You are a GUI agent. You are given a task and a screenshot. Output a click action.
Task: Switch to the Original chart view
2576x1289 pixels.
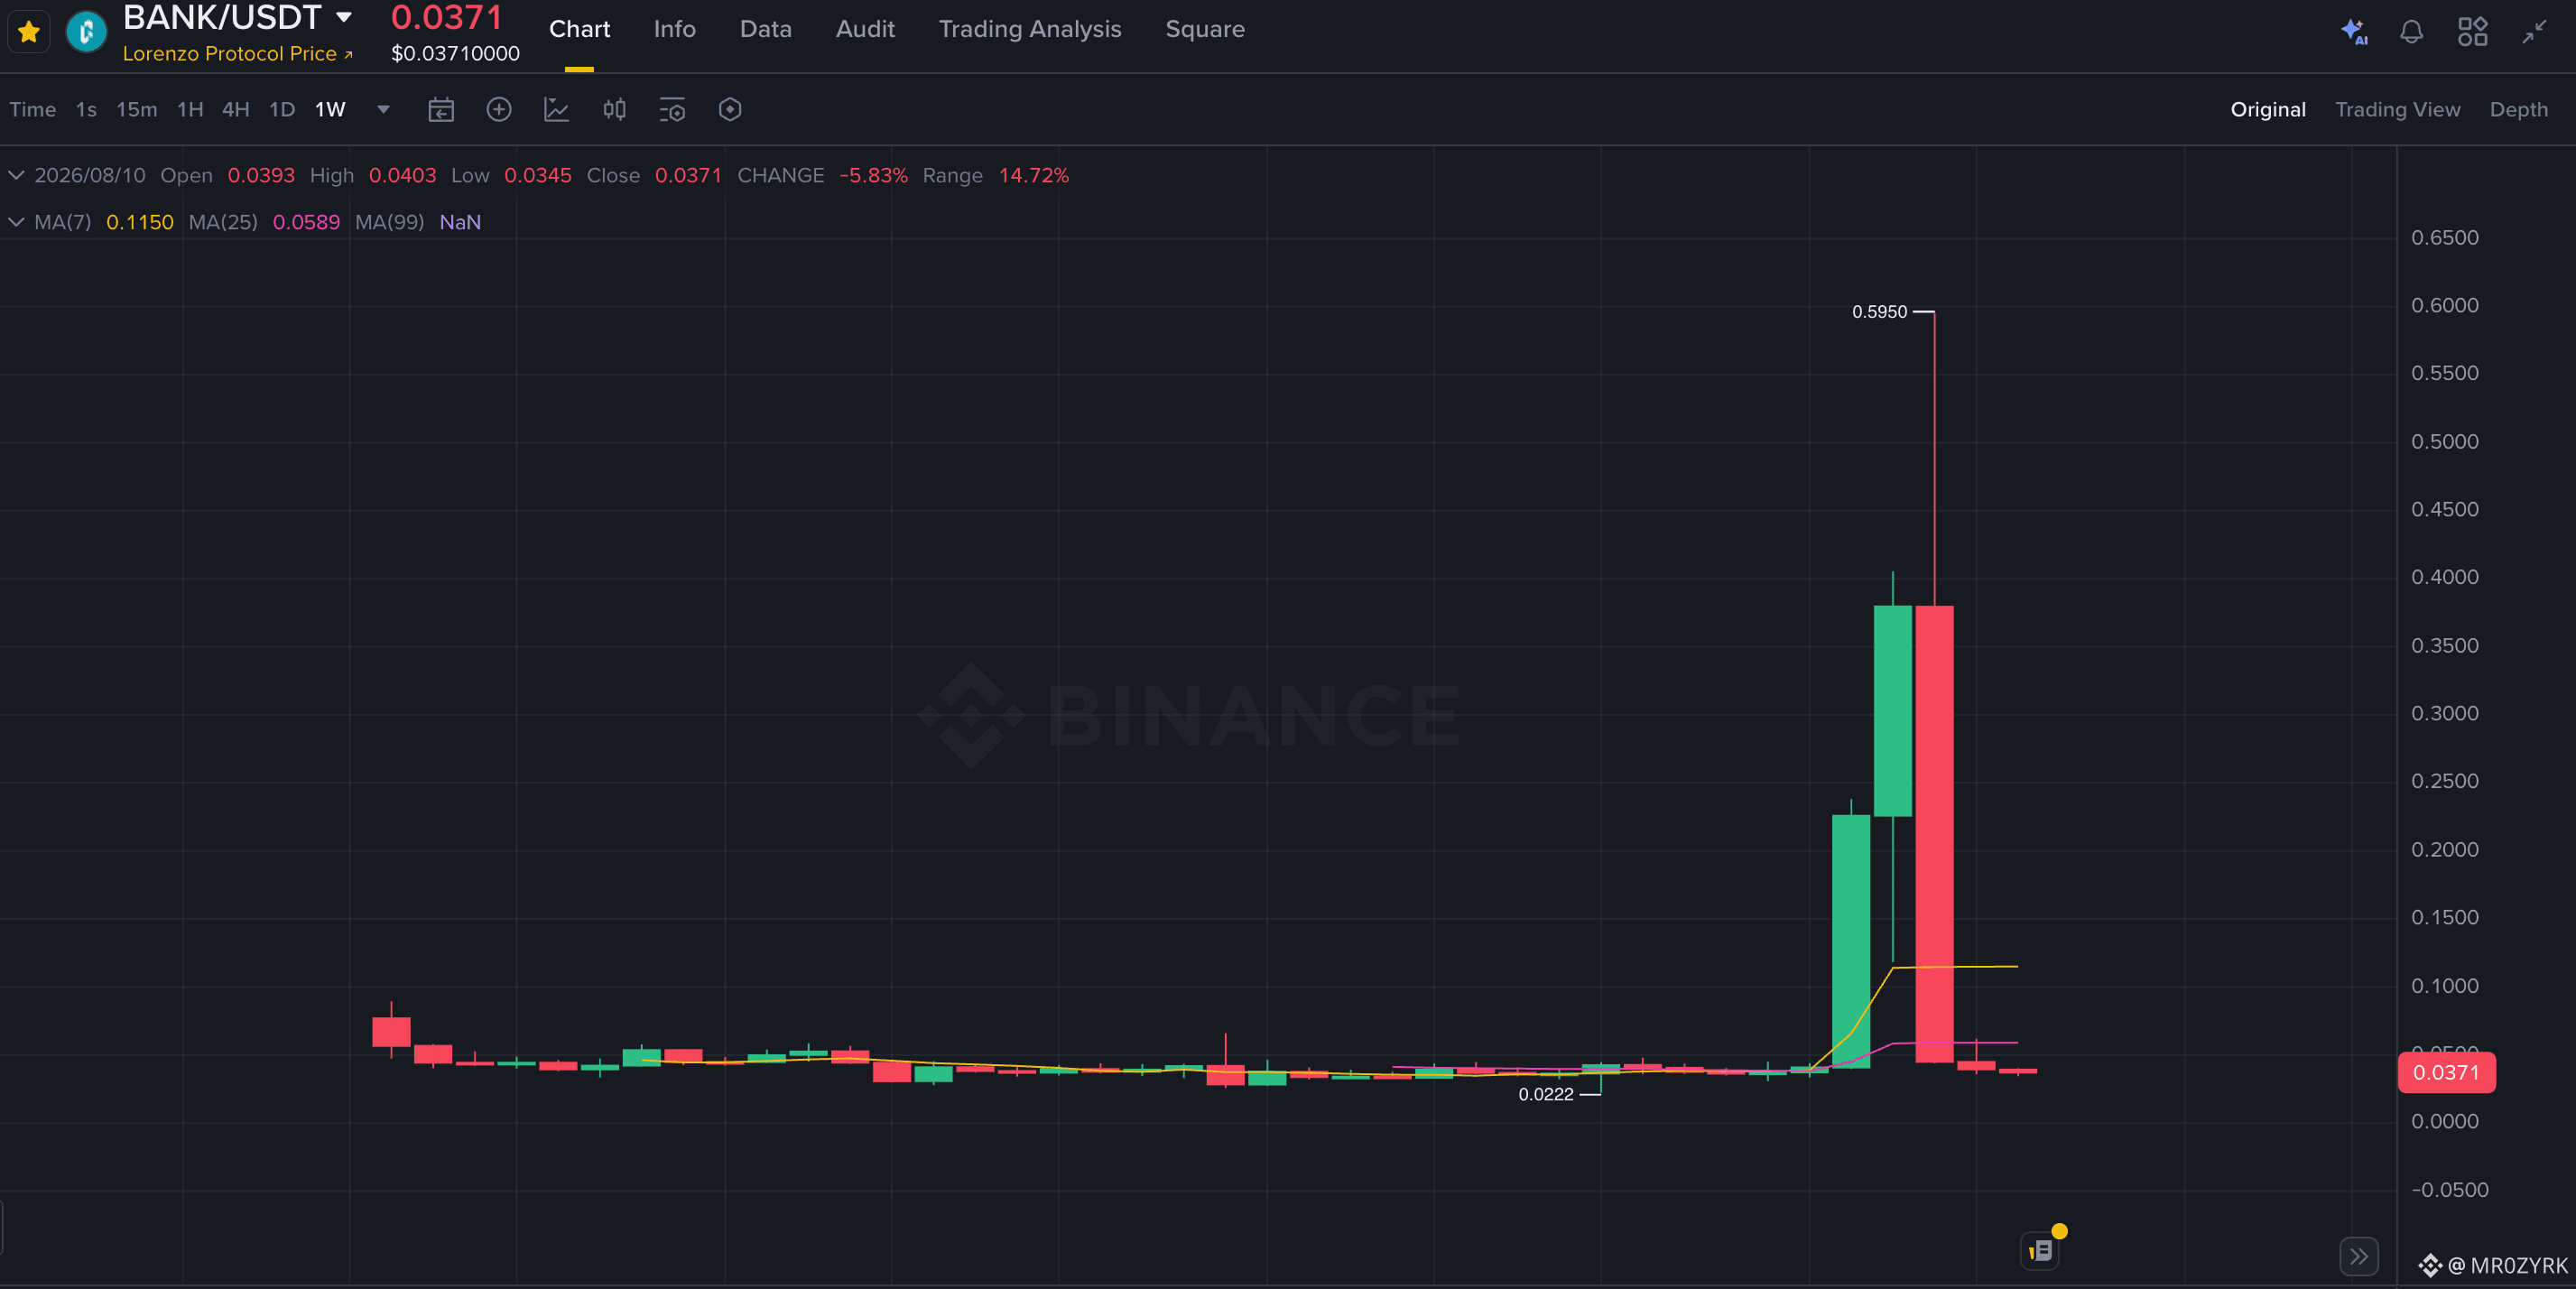pyautogui.click(x=2267, y=110)
